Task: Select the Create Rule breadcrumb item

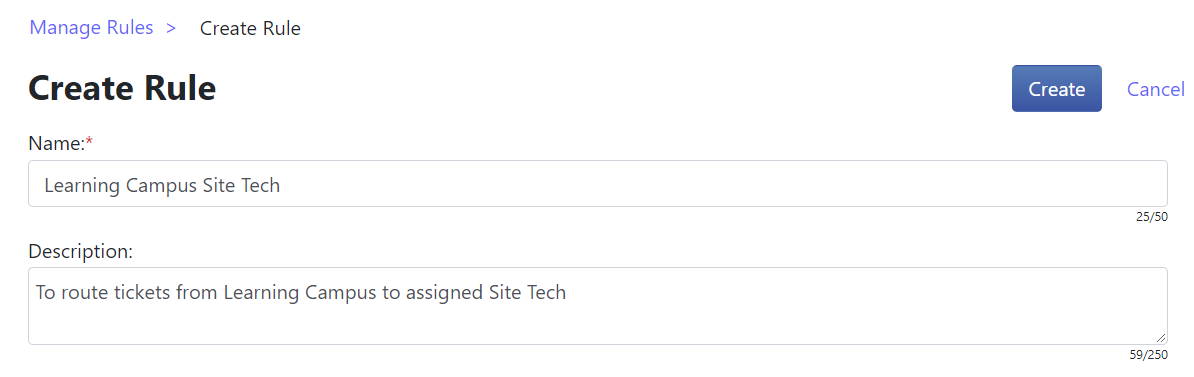Action: click(250, 29)
